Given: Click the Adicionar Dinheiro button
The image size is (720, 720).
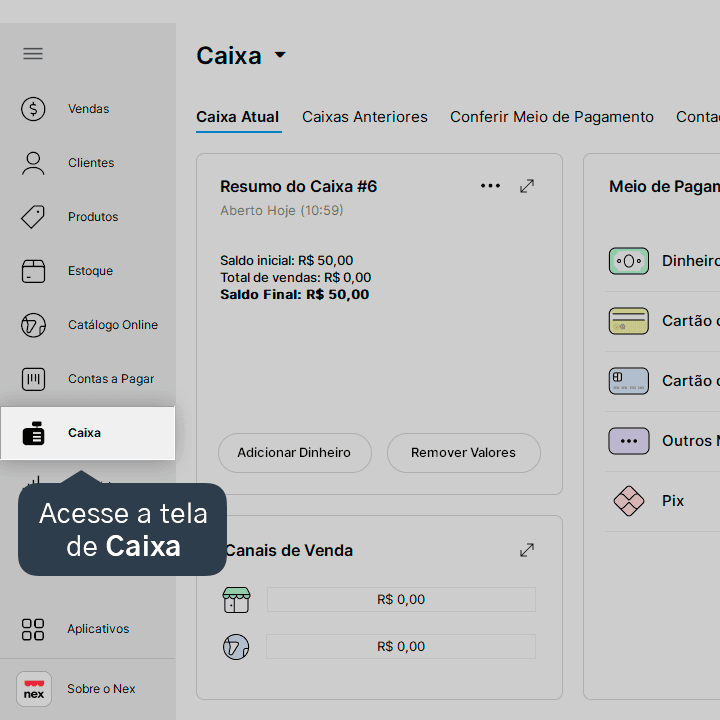Looking at the screenshot, I should 294,453.
